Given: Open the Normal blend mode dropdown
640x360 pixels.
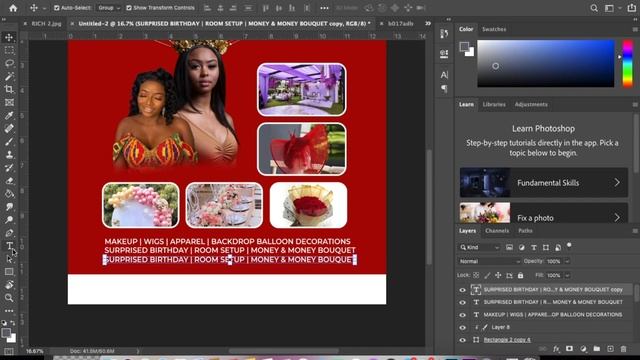Looking at the screenshot, I should (x=489, y=261).
